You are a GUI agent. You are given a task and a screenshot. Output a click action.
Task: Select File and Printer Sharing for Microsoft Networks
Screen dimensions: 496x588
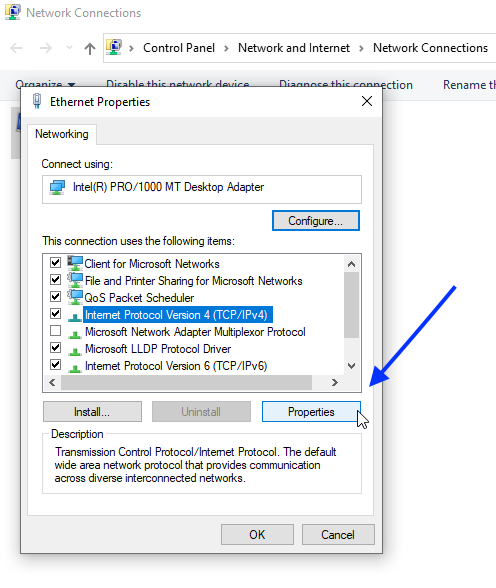tap(193, 281)
